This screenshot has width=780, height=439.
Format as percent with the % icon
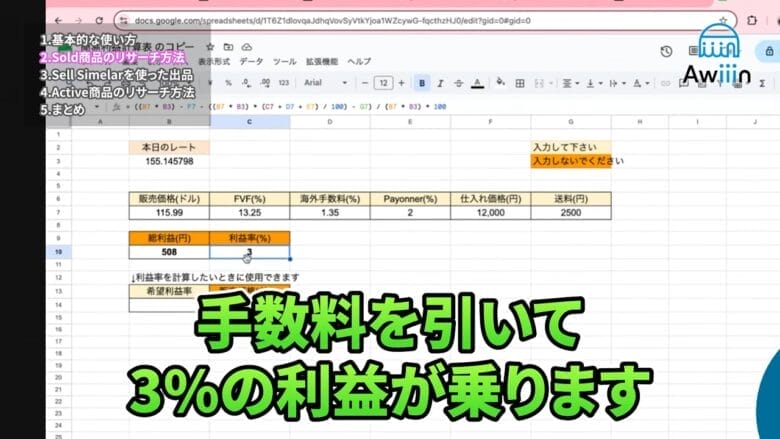click(x=228, y=83)
